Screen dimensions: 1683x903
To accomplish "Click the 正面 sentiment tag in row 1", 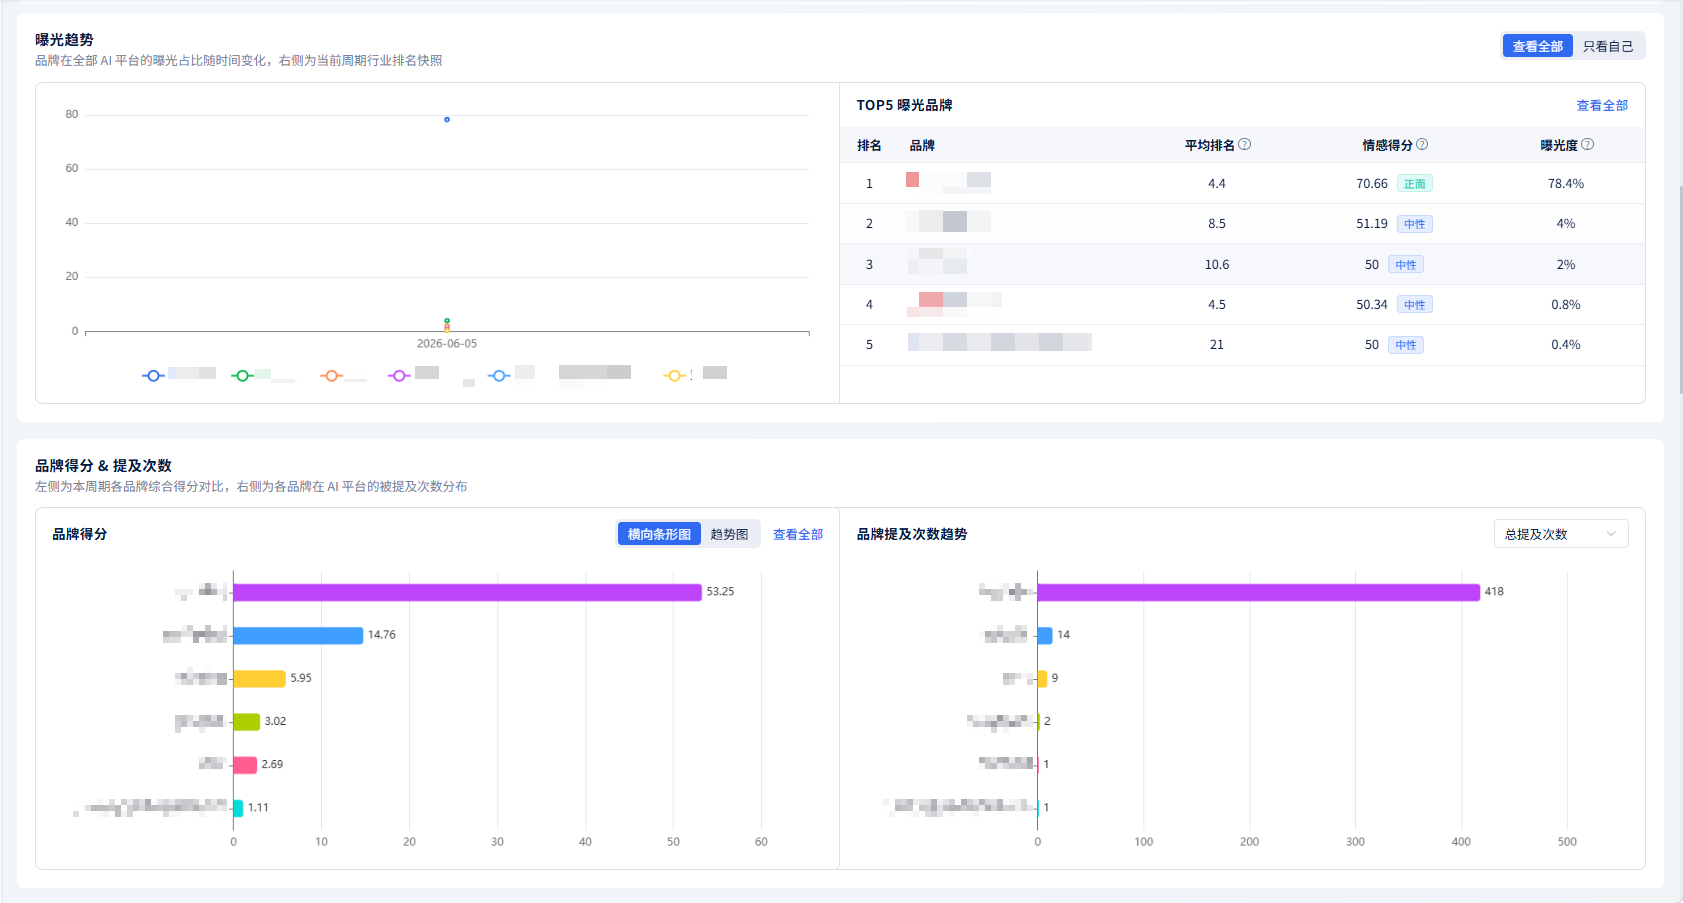I will tap(1414, 184).
